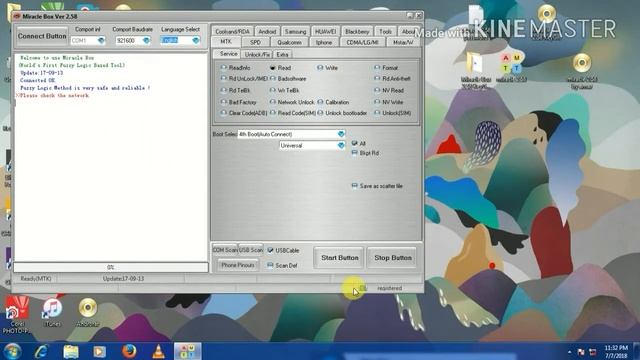Choose Clear Code(ADB) option
The height and width of the screenshot is (360, 640).
tap(224, 113)
